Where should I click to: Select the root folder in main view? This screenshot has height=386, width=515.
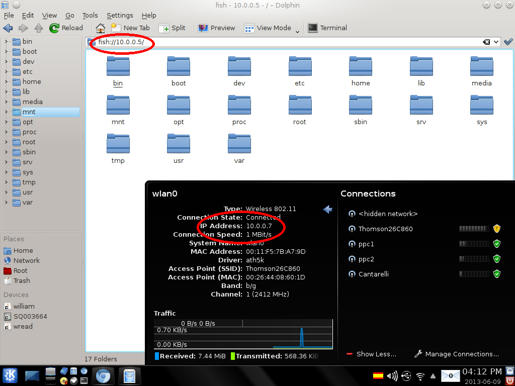pos(300,110)
